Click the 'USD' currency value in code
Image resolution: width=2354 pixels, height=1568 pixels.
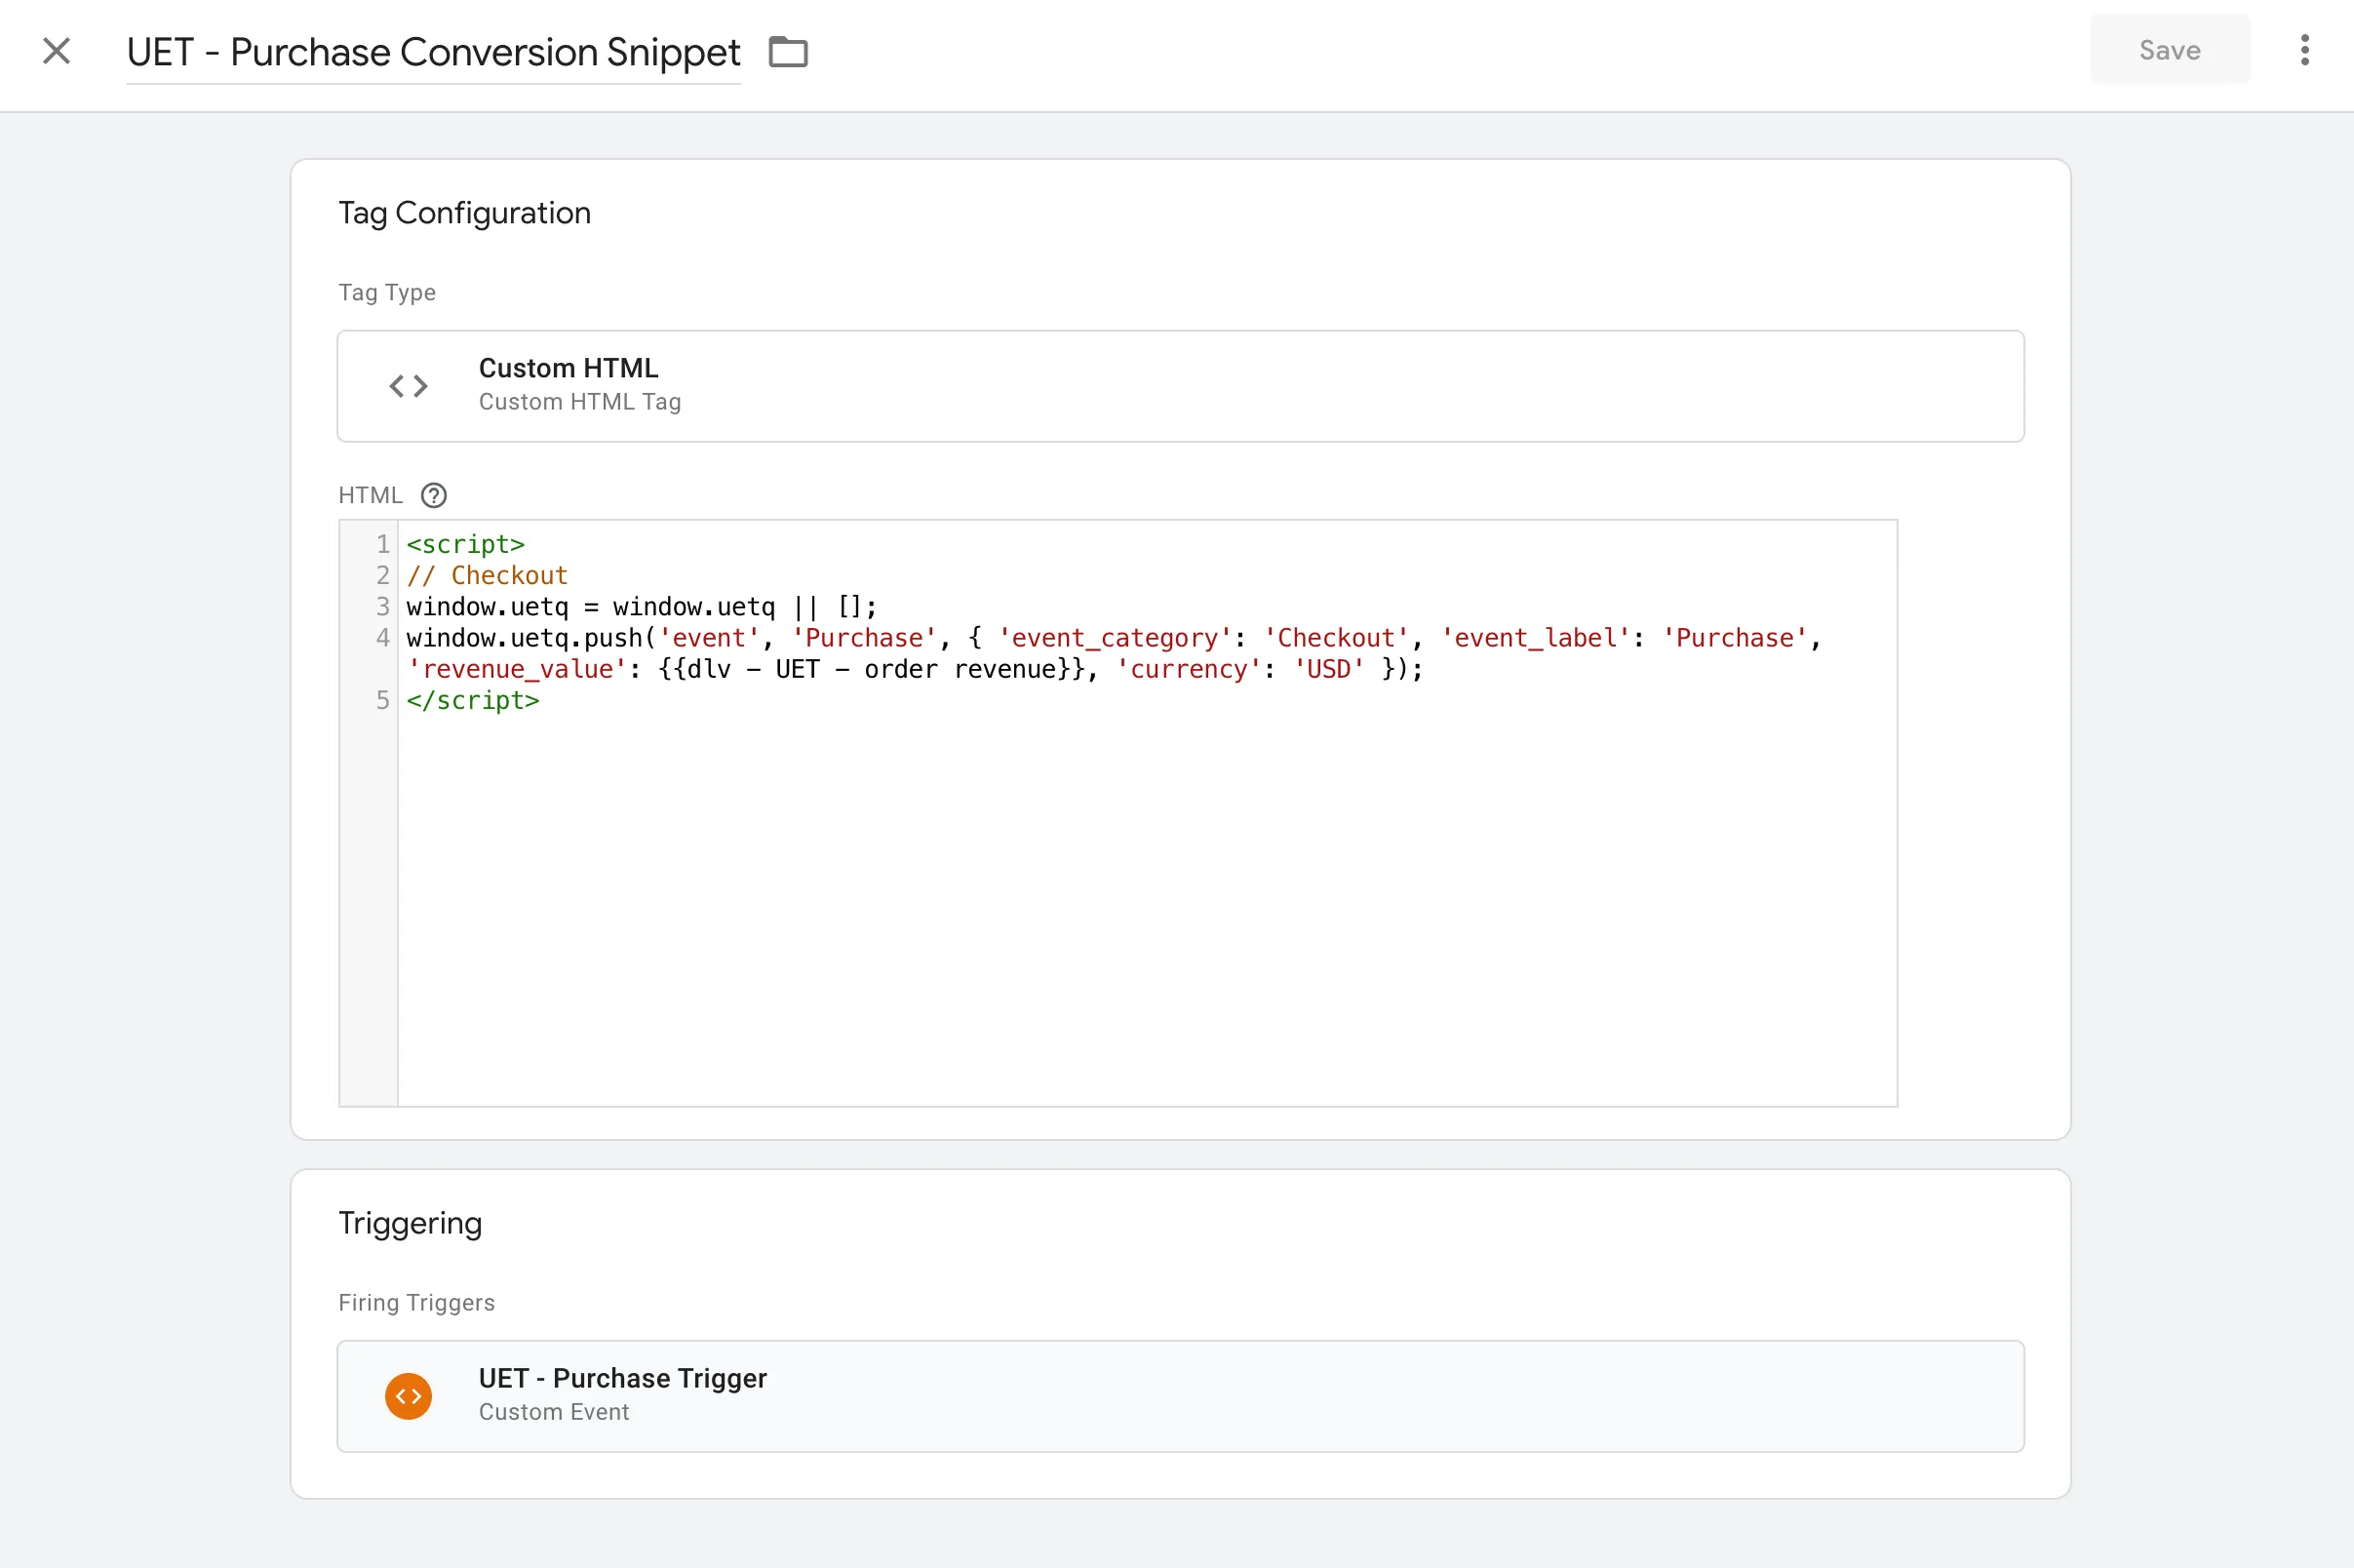click(x=1329, y=669)
